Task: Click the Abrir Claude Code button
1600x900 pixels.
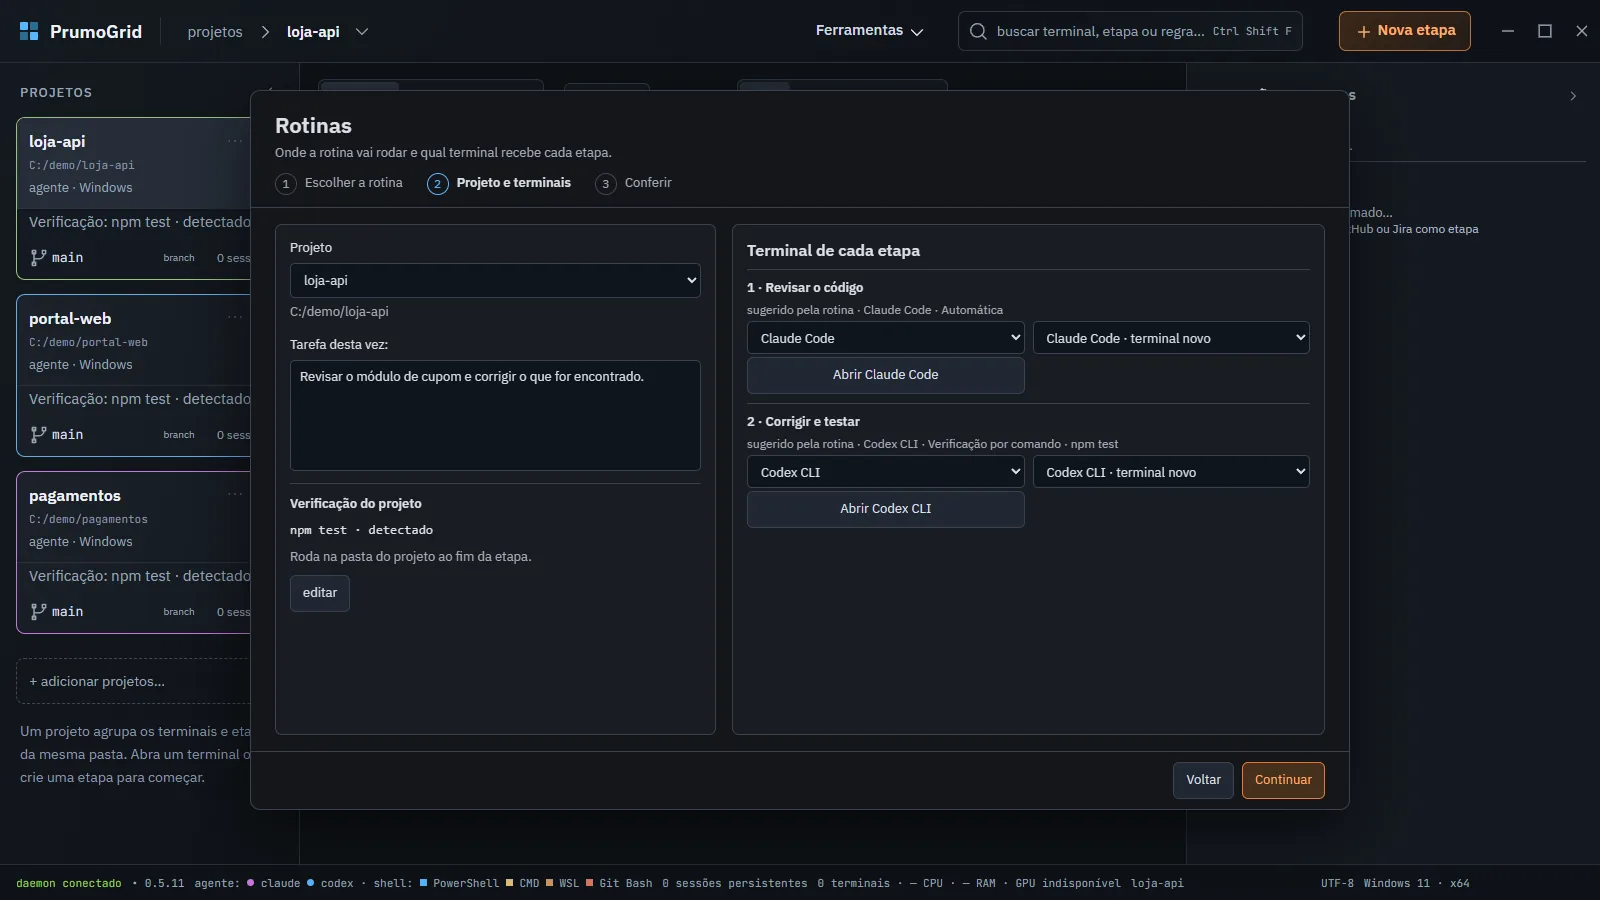Action: tap(885, 375)
